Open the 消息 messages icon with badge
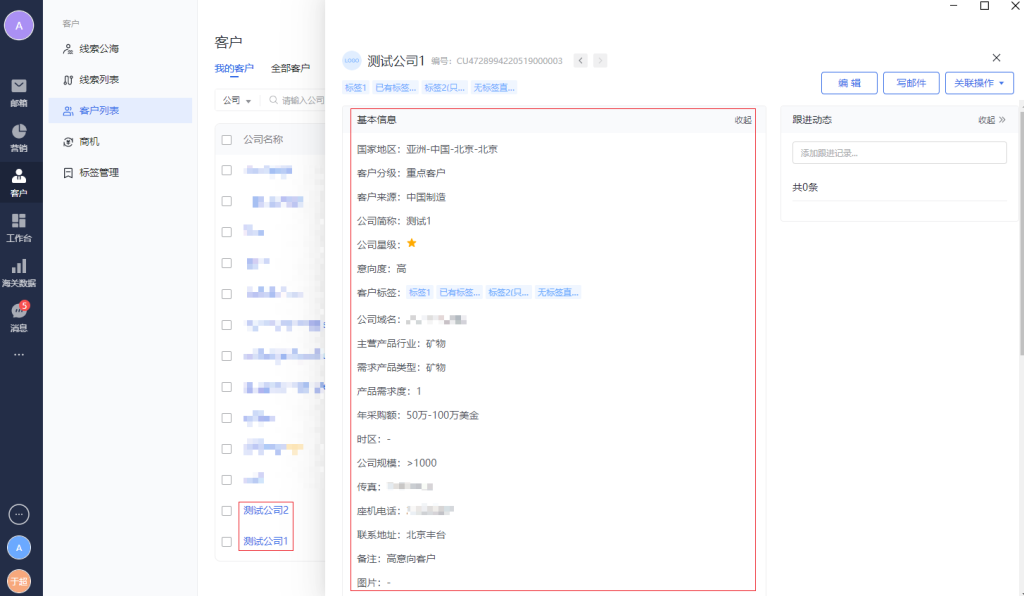The image size is (1024, 596). (19, 316)
